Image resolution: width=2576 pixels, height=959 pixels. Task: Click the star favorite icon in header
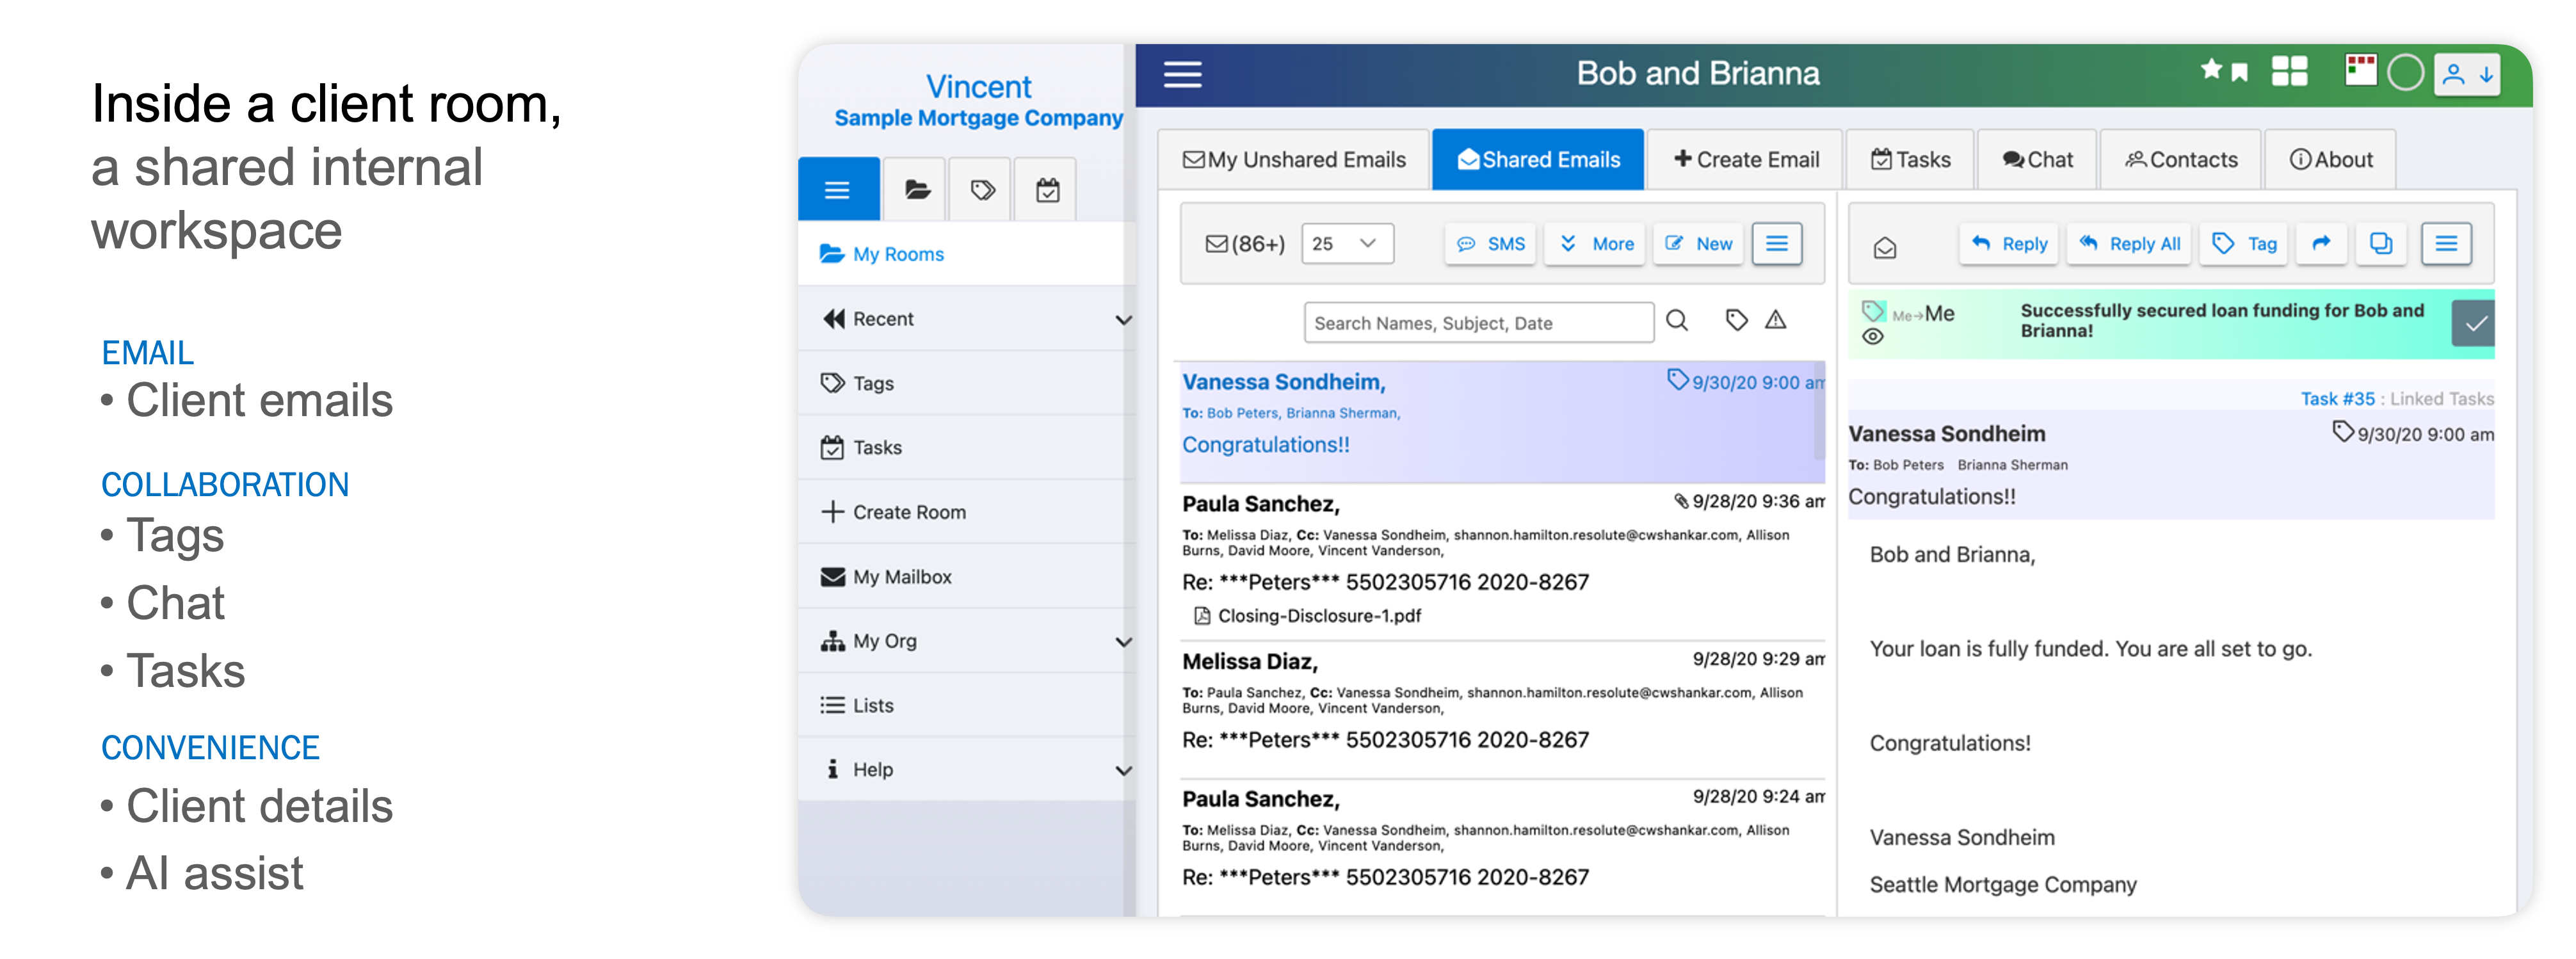[x=2211, y=69]
